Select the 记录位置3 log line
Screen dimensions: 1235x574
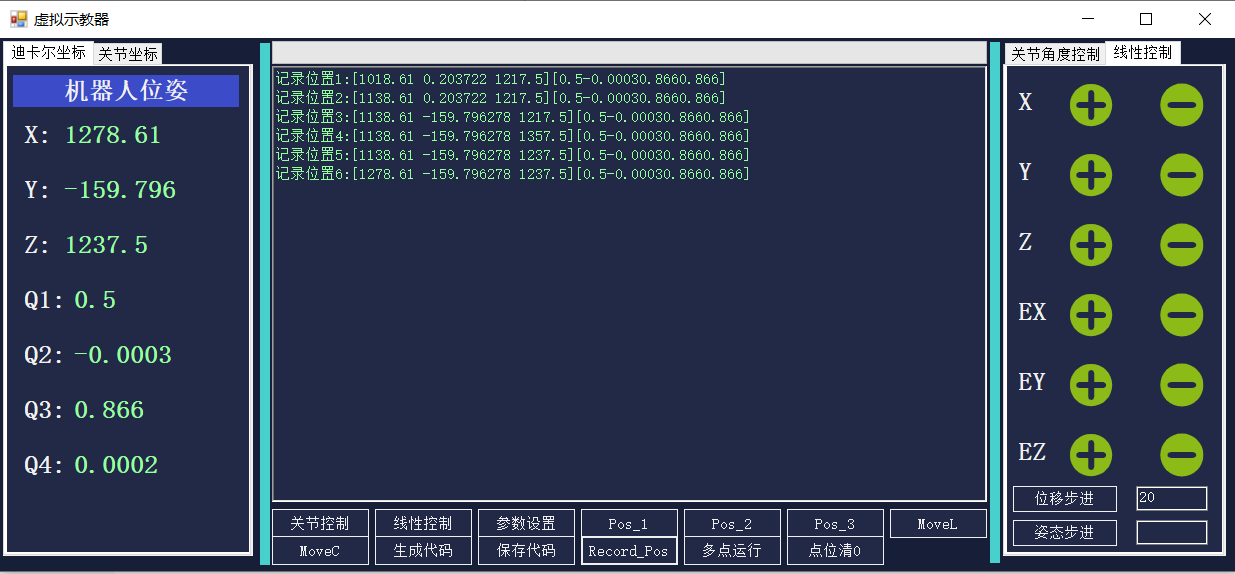(512, 117)
